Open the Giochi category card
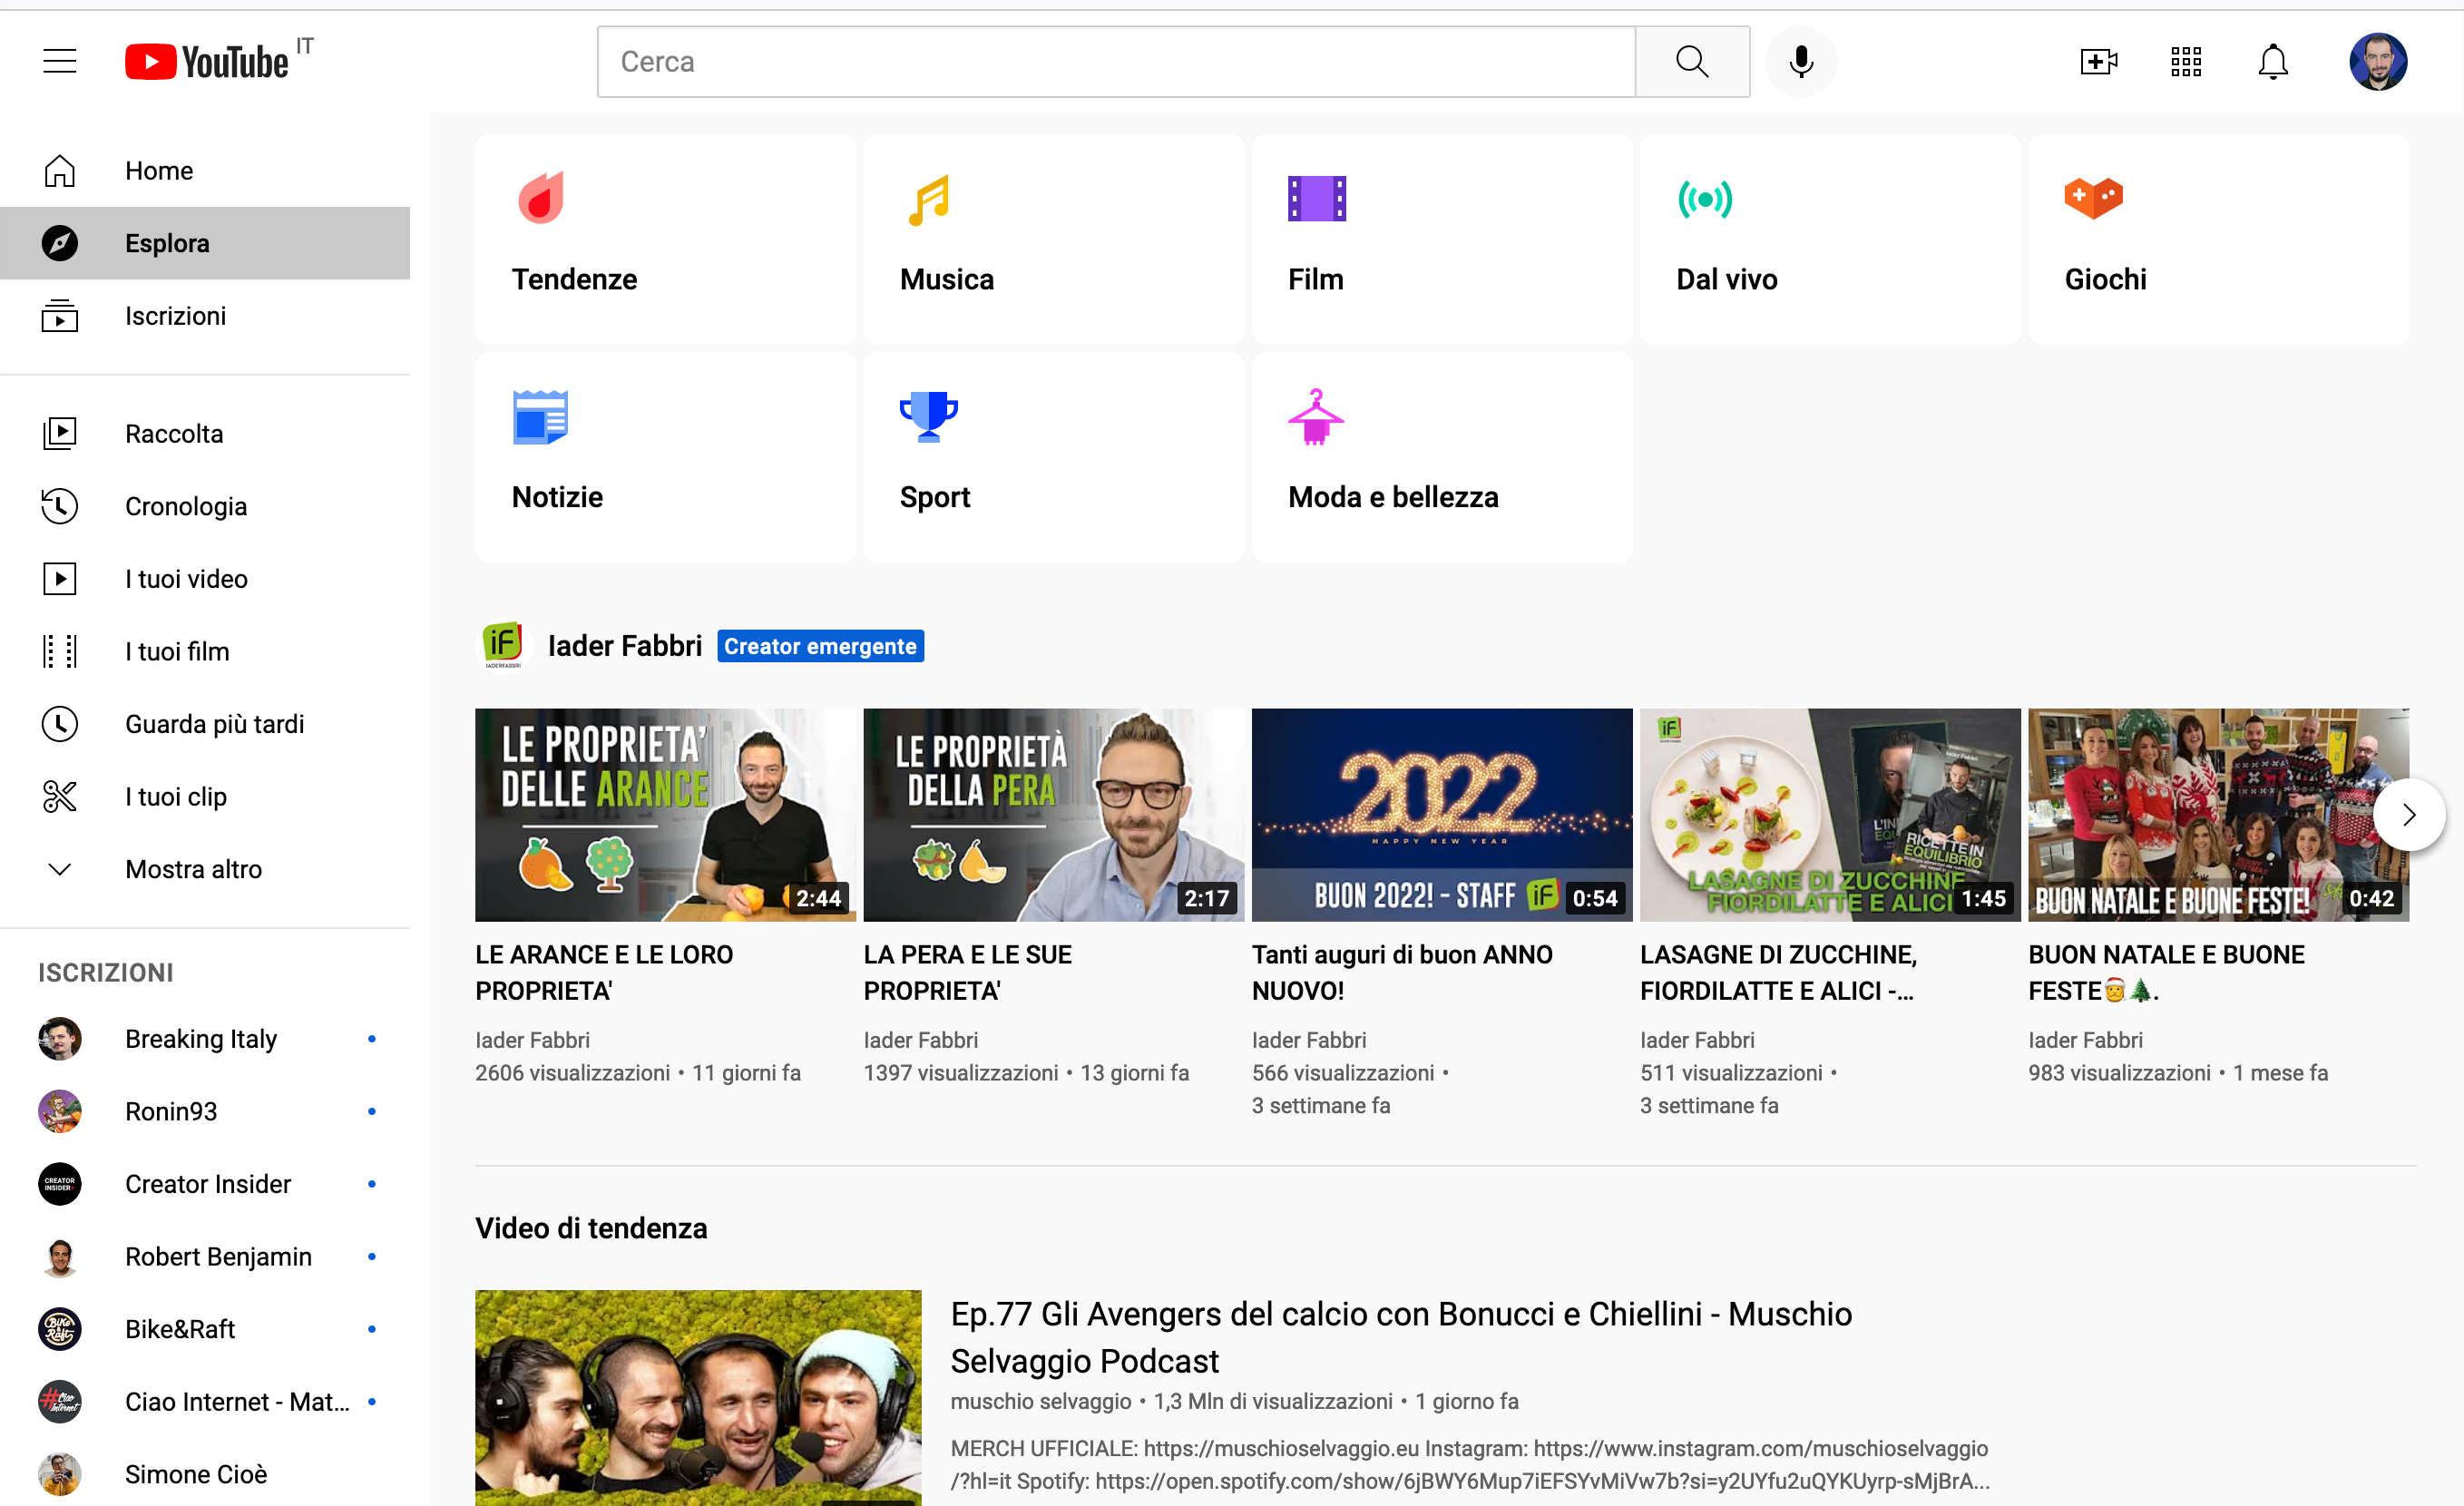Screen dimensions: 2464x1506 (x=2218, y=240)
